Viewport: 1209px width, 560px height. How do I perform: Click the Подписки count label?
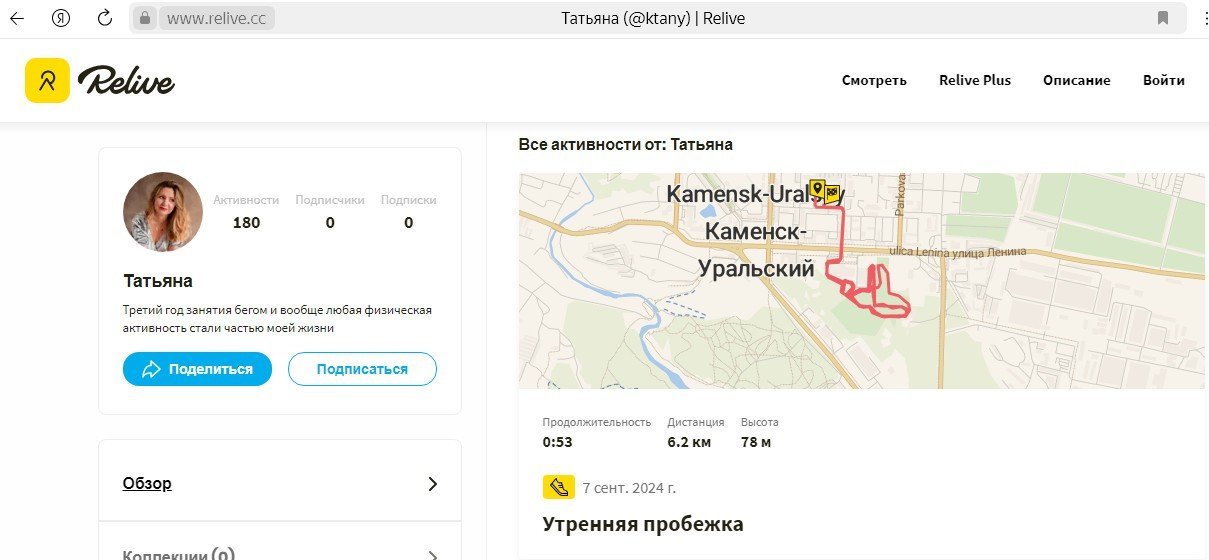point(409,200)
